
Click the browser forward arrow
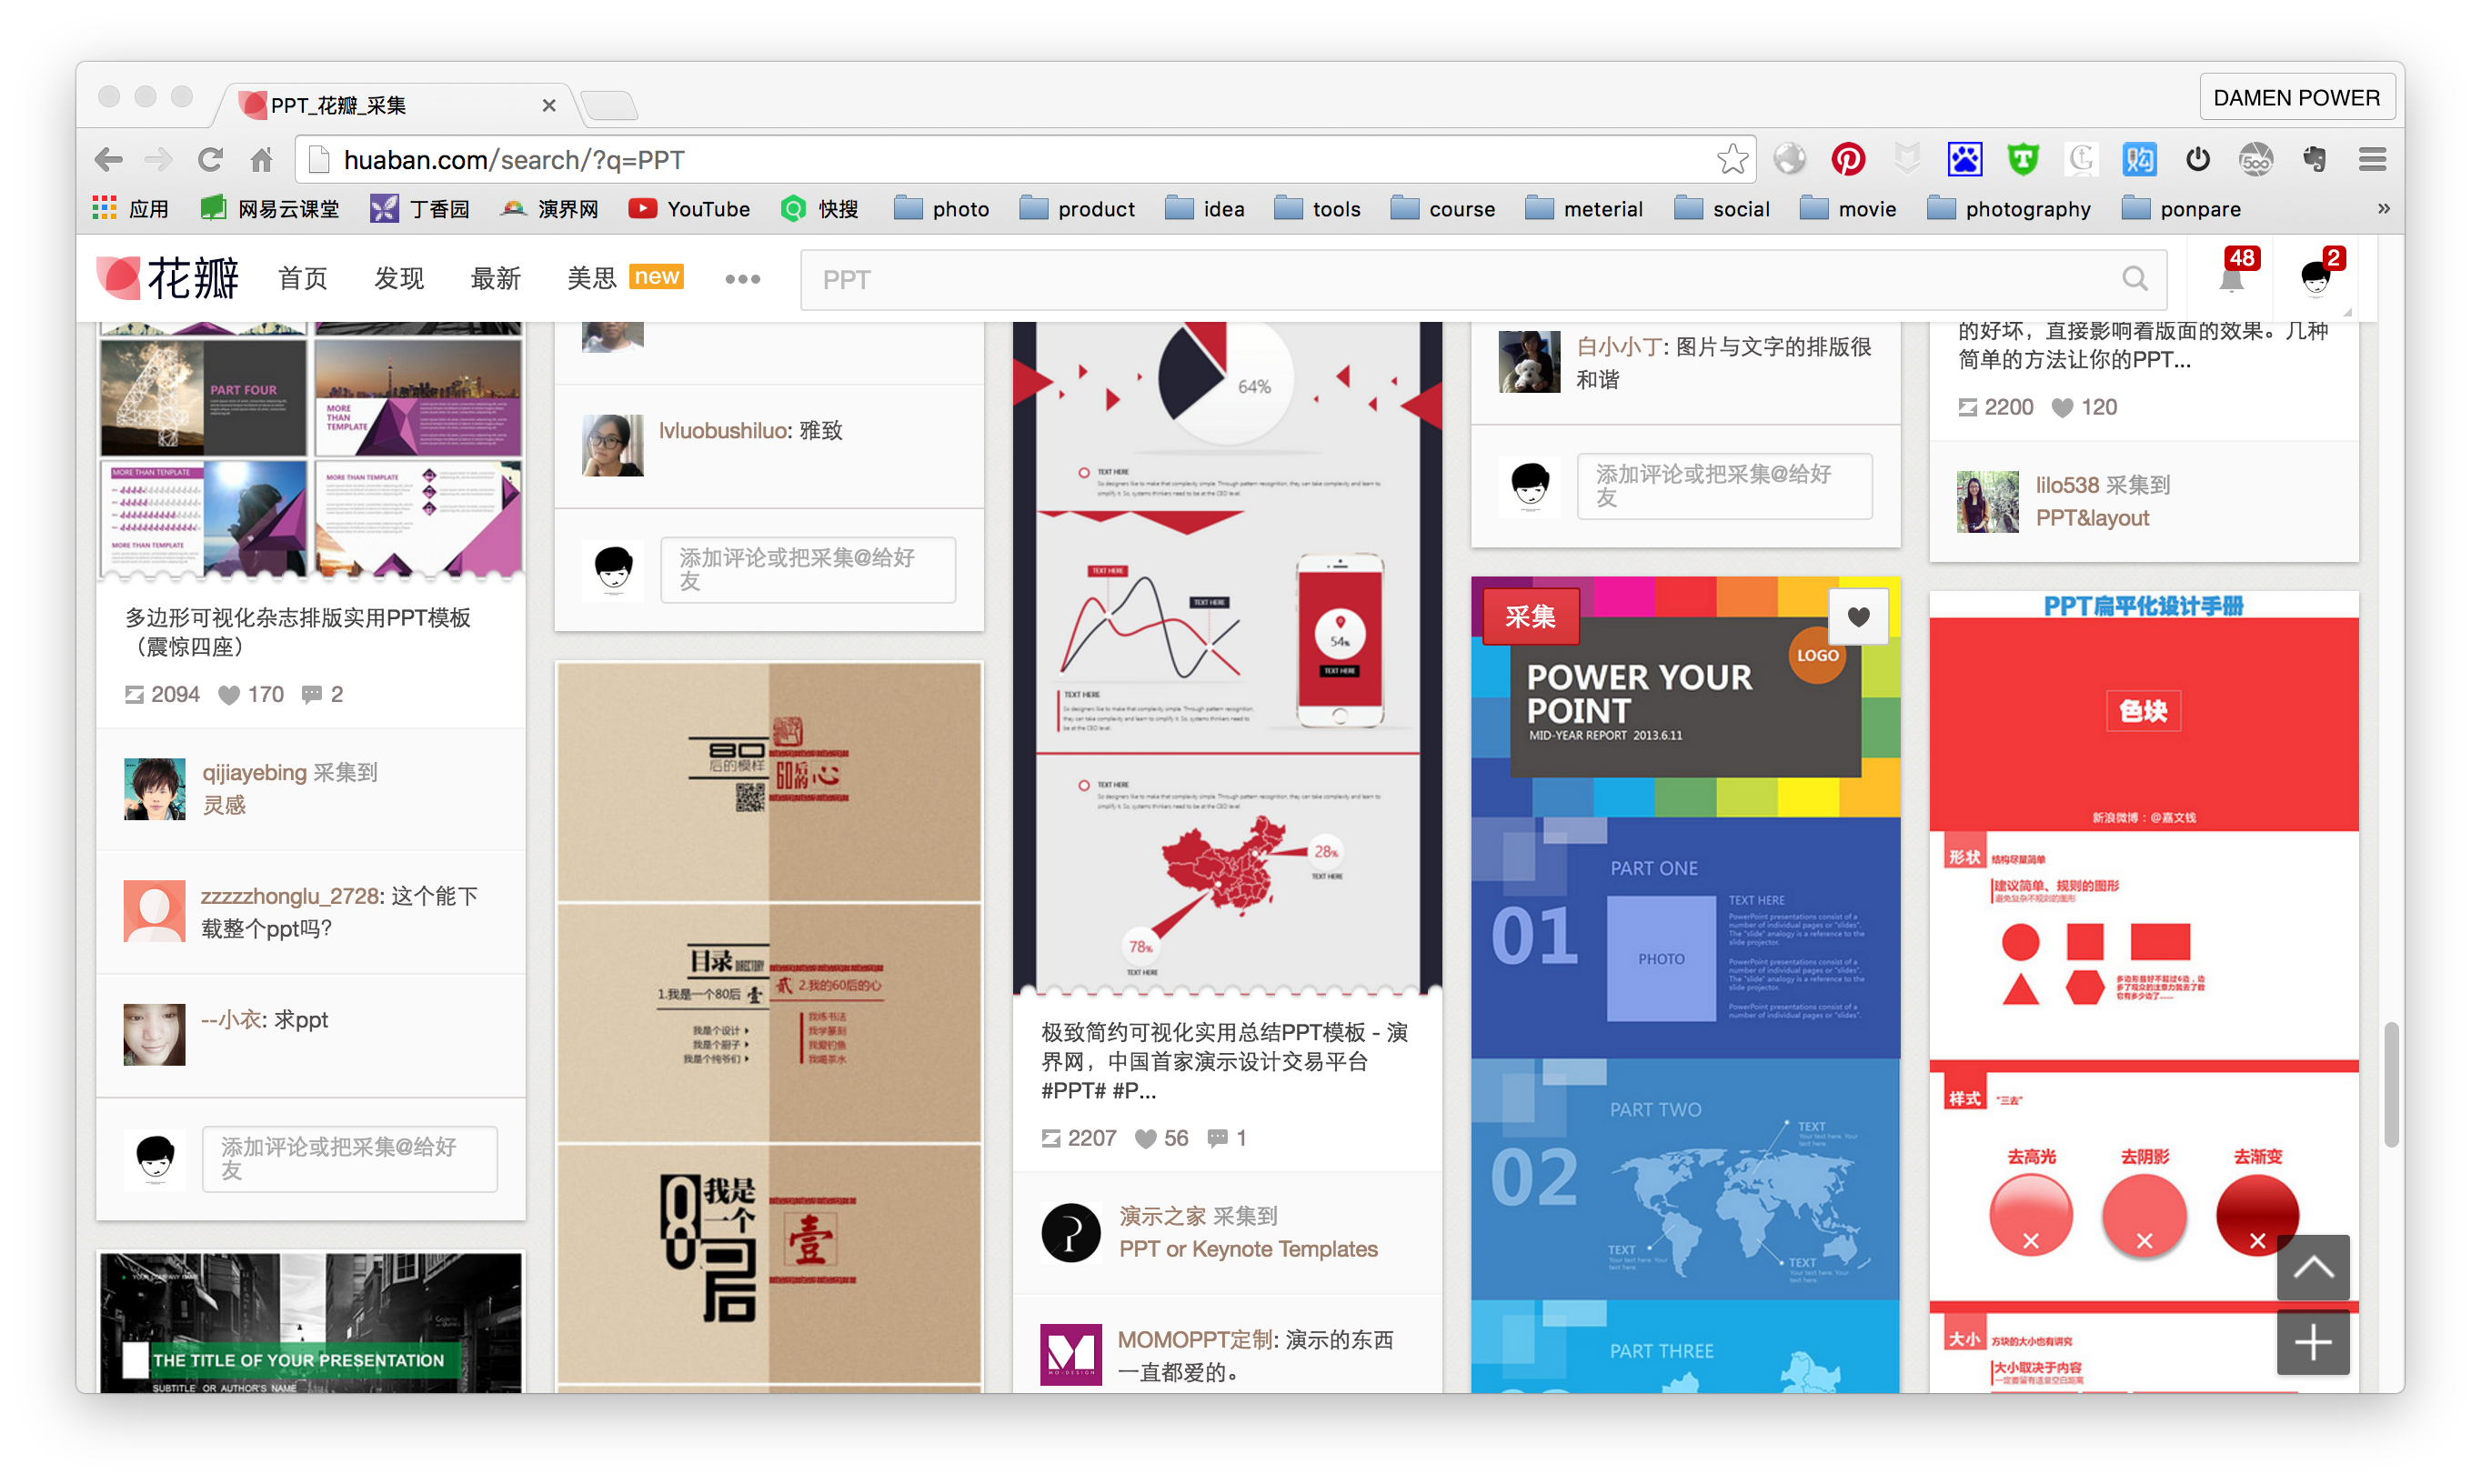[158, 160]
